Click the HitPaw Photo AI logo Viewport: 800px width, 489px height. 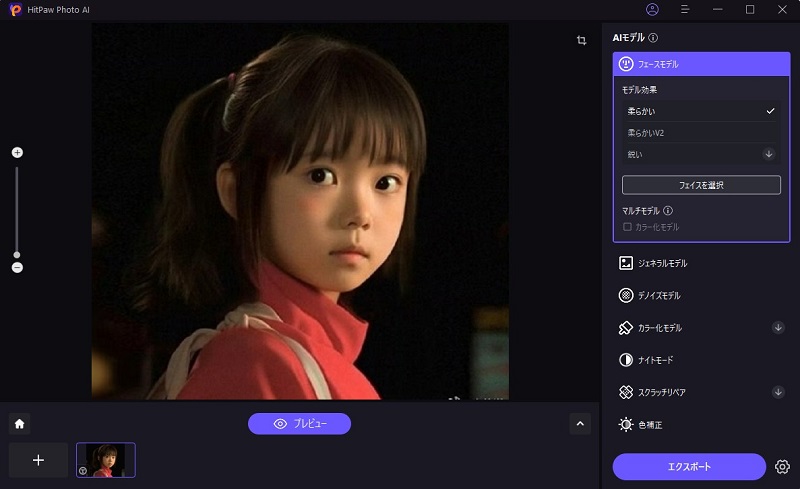(16, 10)
